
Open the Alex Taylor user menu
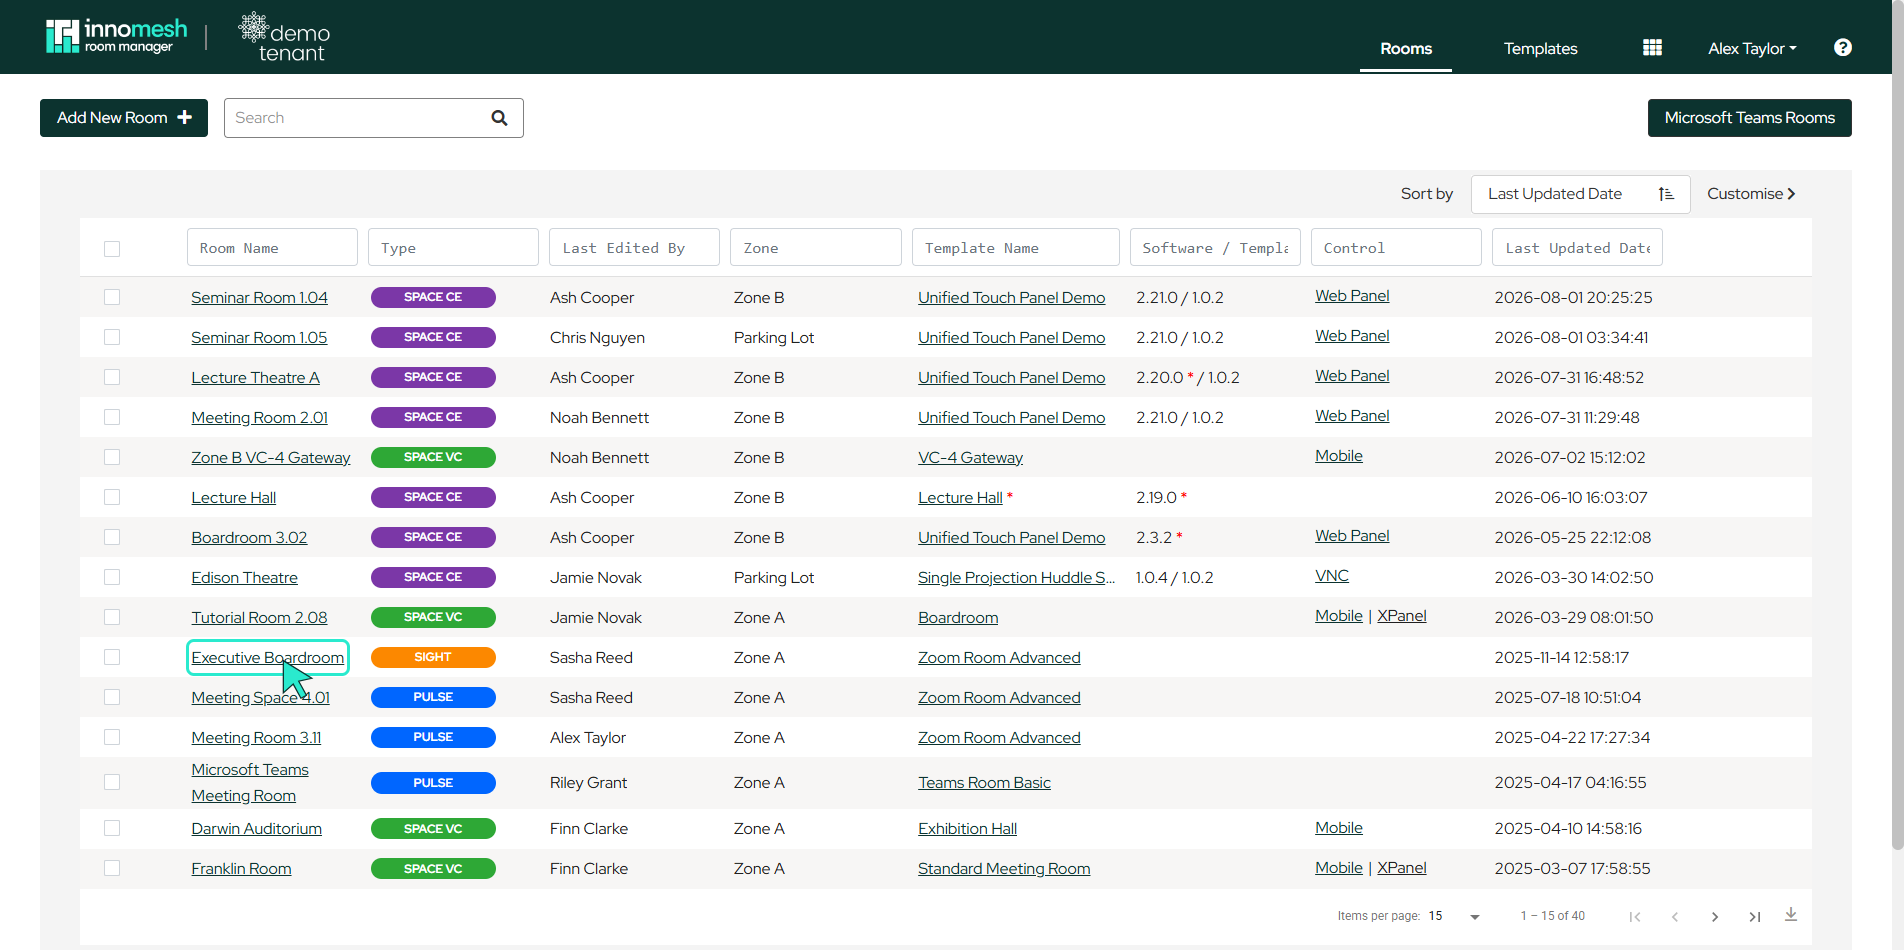click(1752, 48)
